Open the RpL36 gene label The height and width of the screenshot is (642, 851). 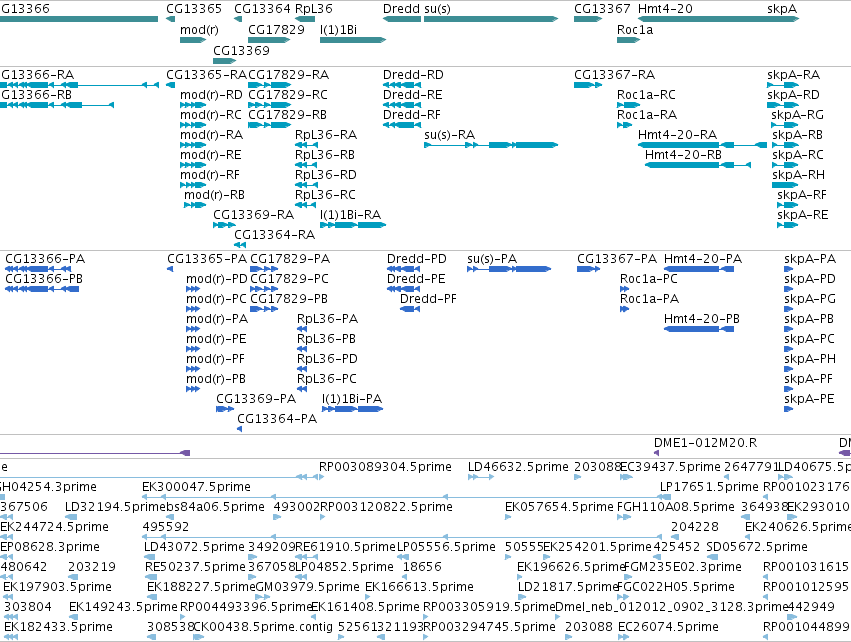(314, 9)
